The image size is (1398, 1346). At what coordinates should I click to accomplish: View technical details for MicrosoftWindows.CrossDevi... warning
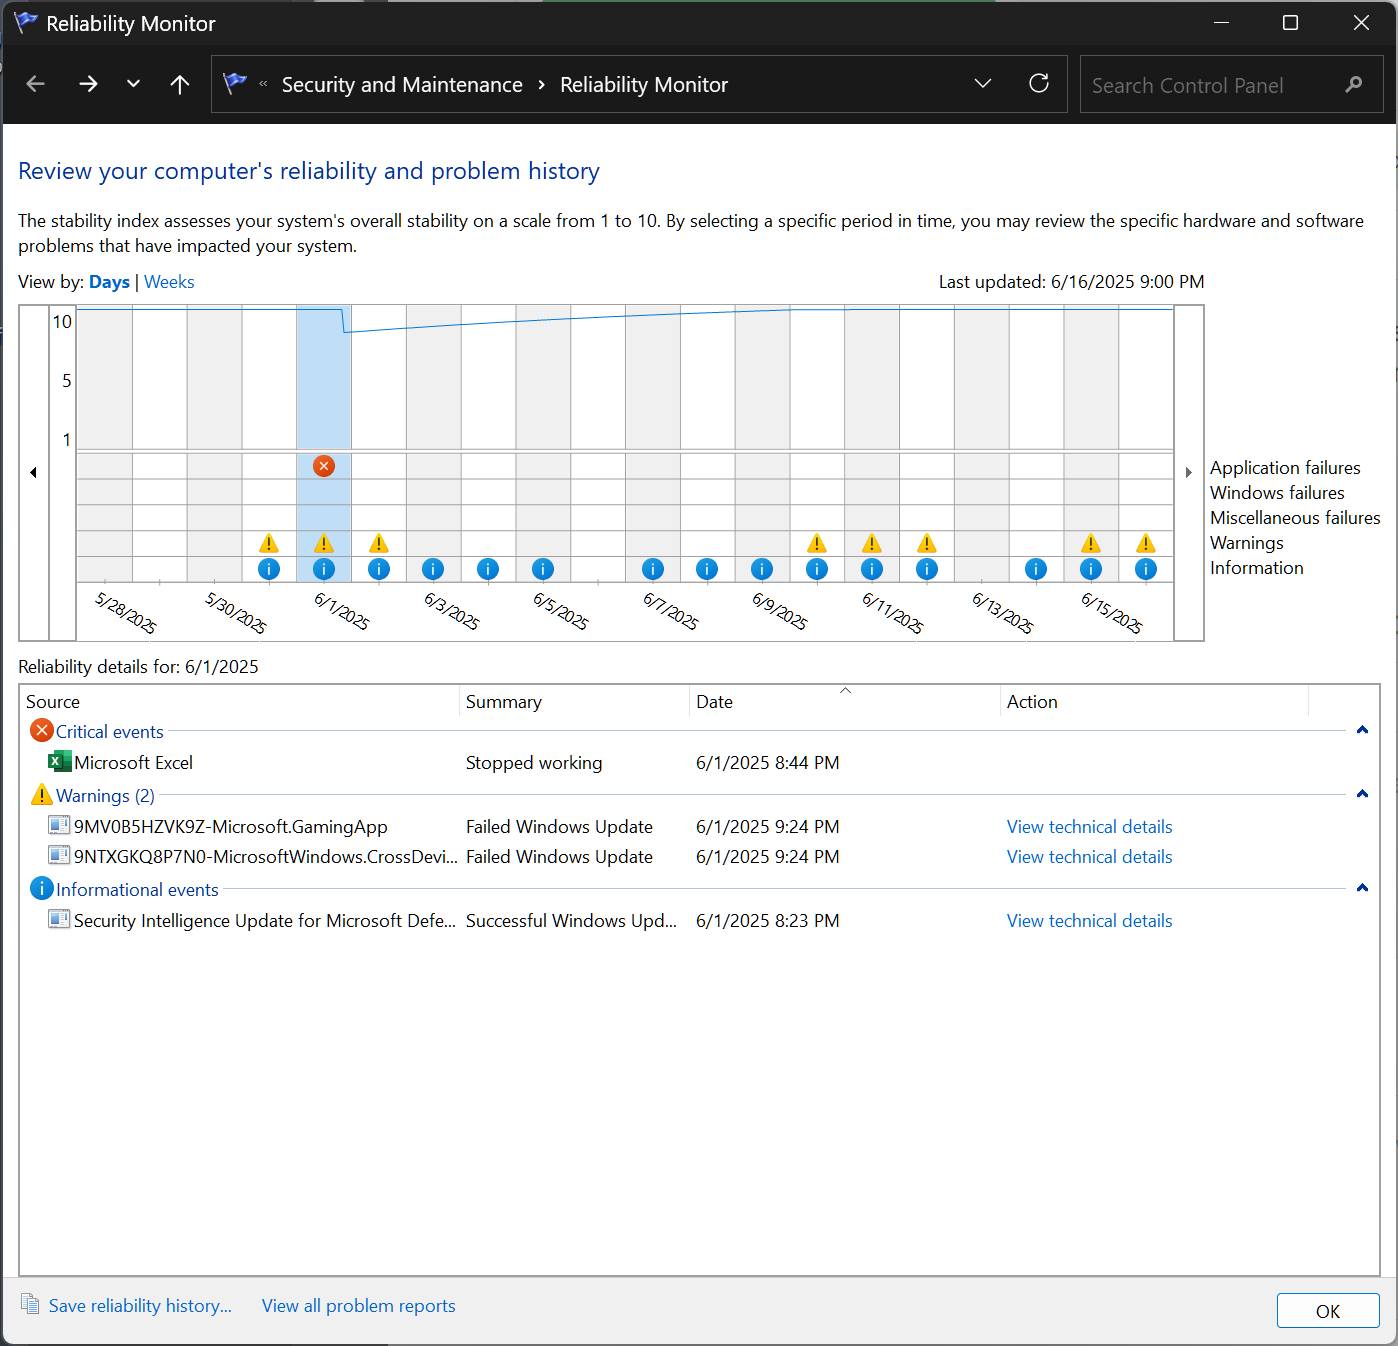1089,857
